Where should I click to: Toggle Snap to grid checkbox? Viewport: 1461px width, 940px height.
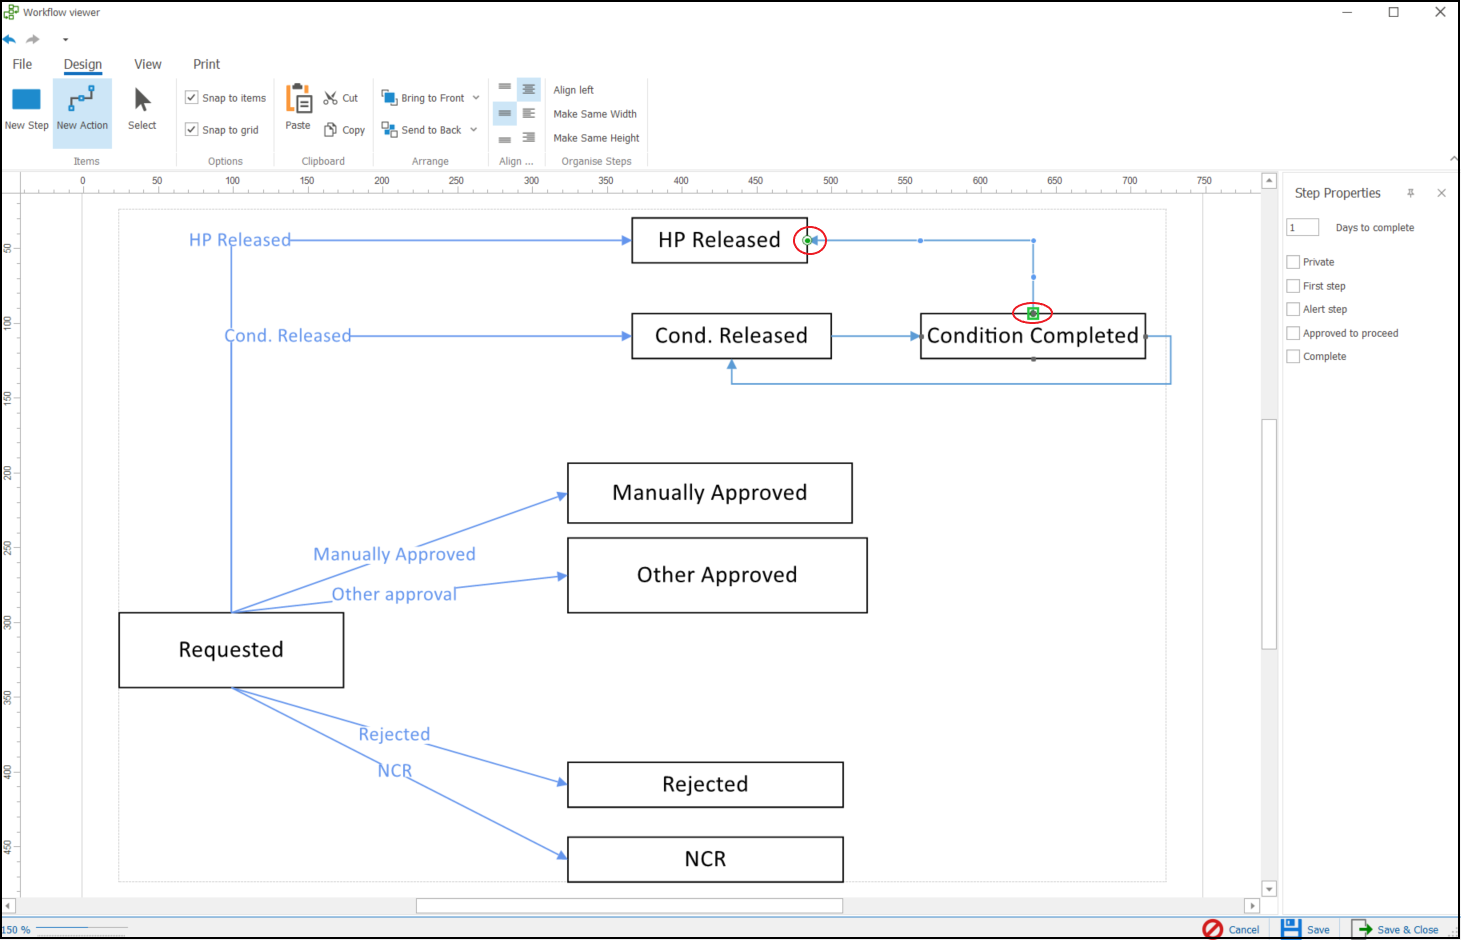point(191,130)
